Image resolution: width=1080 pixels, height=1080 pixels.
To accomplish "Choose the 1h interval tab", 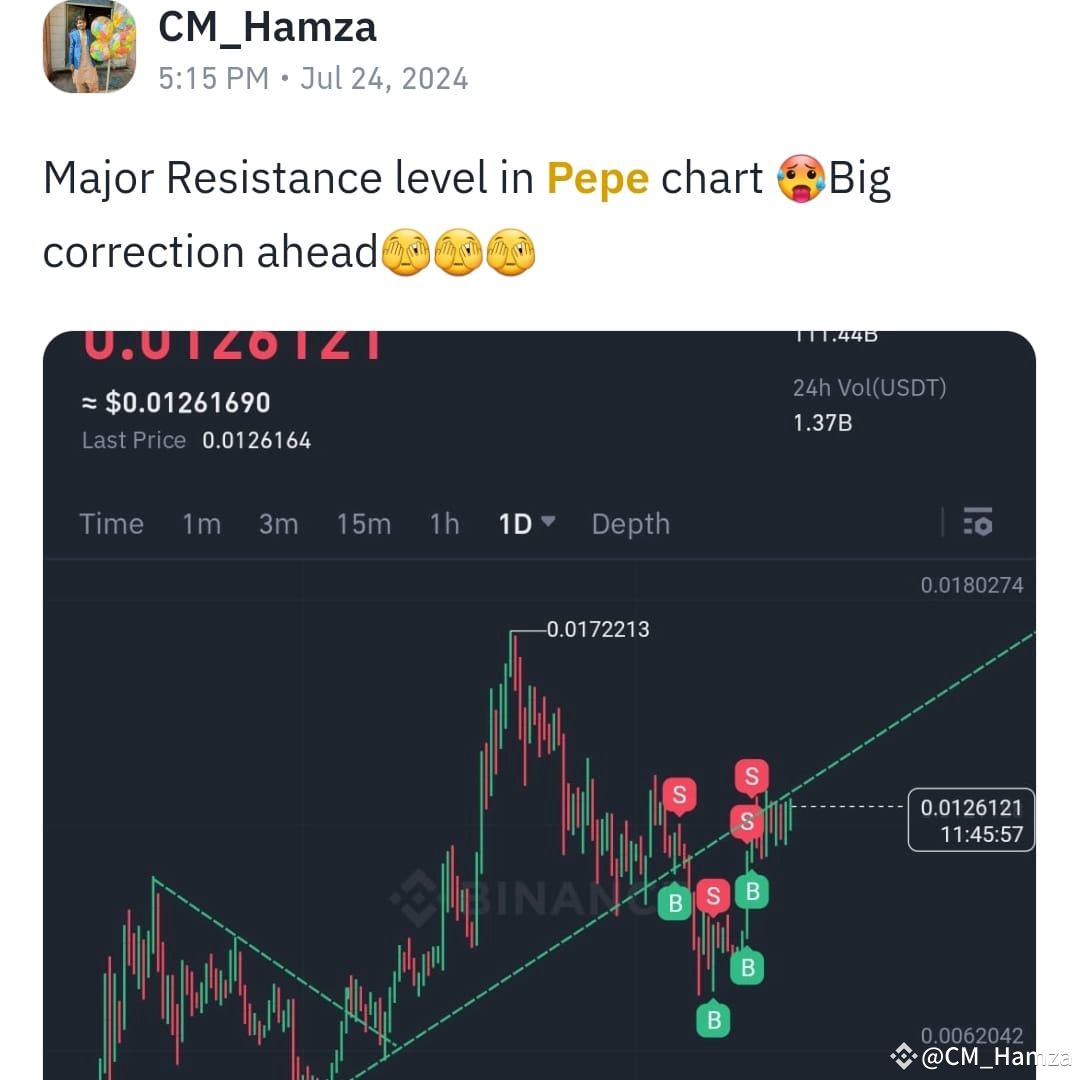I will click(x=444, y=524).
